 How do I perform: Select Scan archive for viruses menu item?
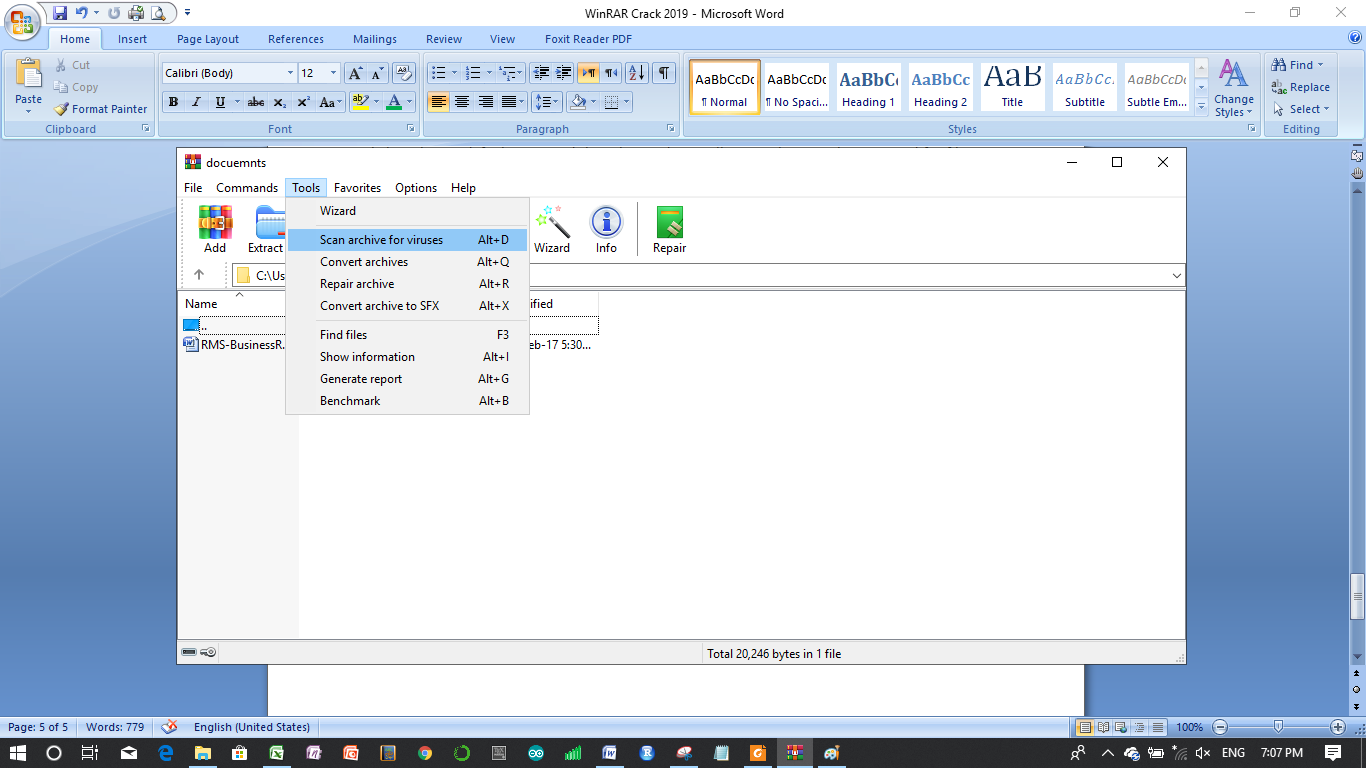407,240
